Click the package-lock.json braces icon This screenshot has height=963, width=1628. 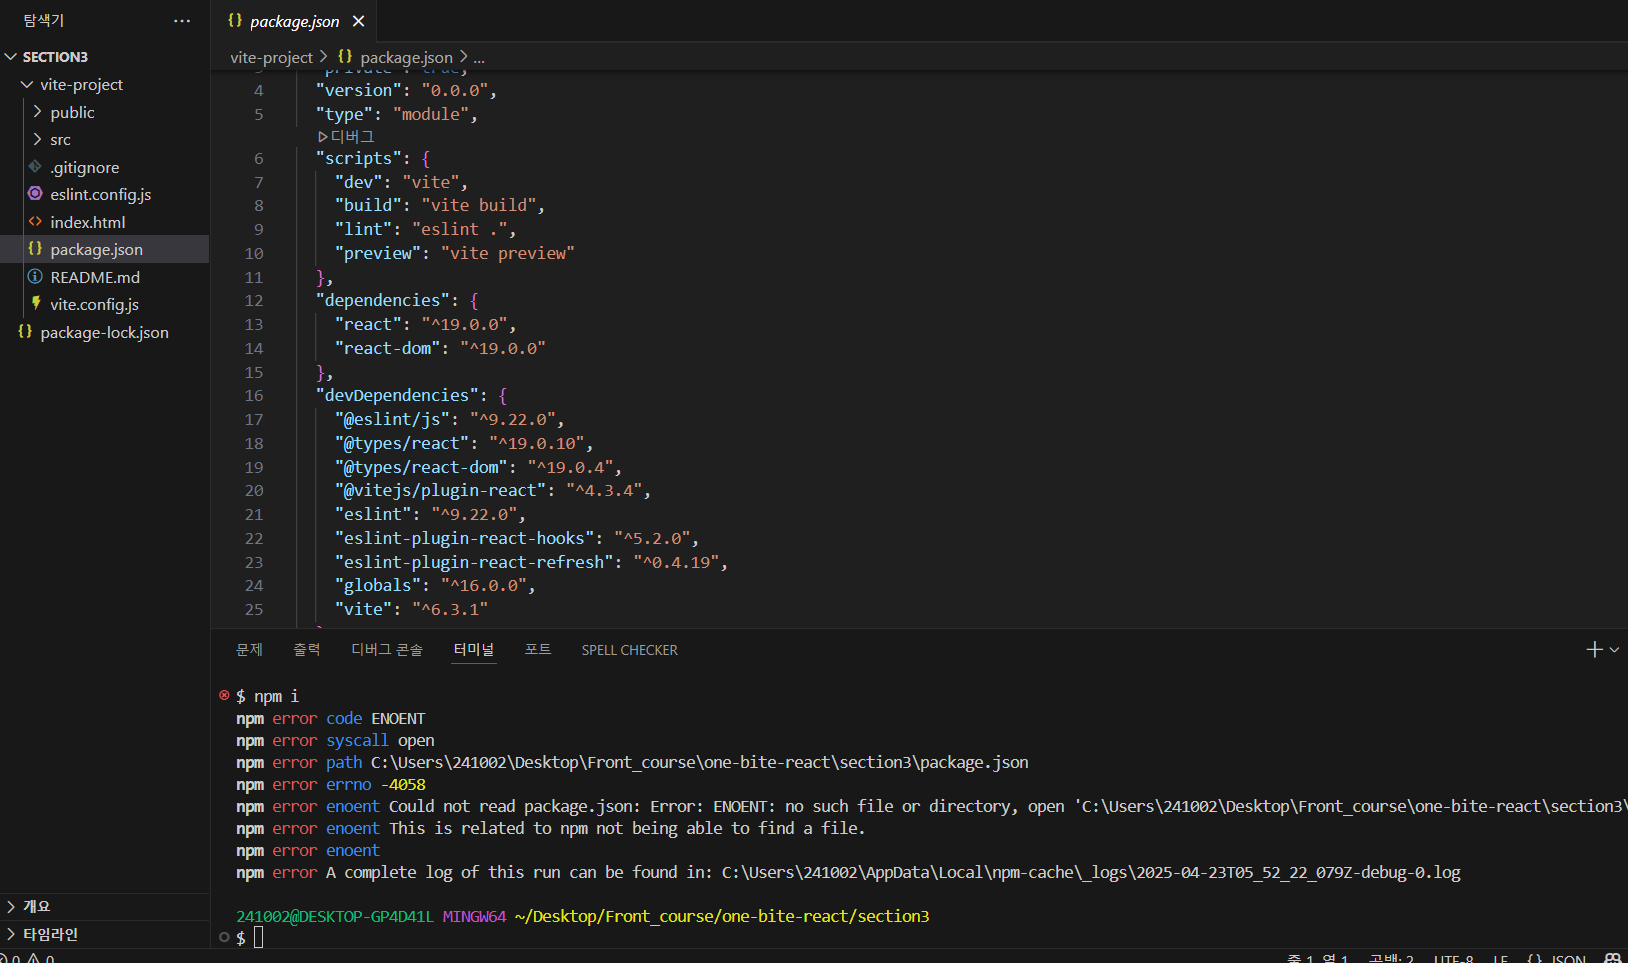(25, 332)
